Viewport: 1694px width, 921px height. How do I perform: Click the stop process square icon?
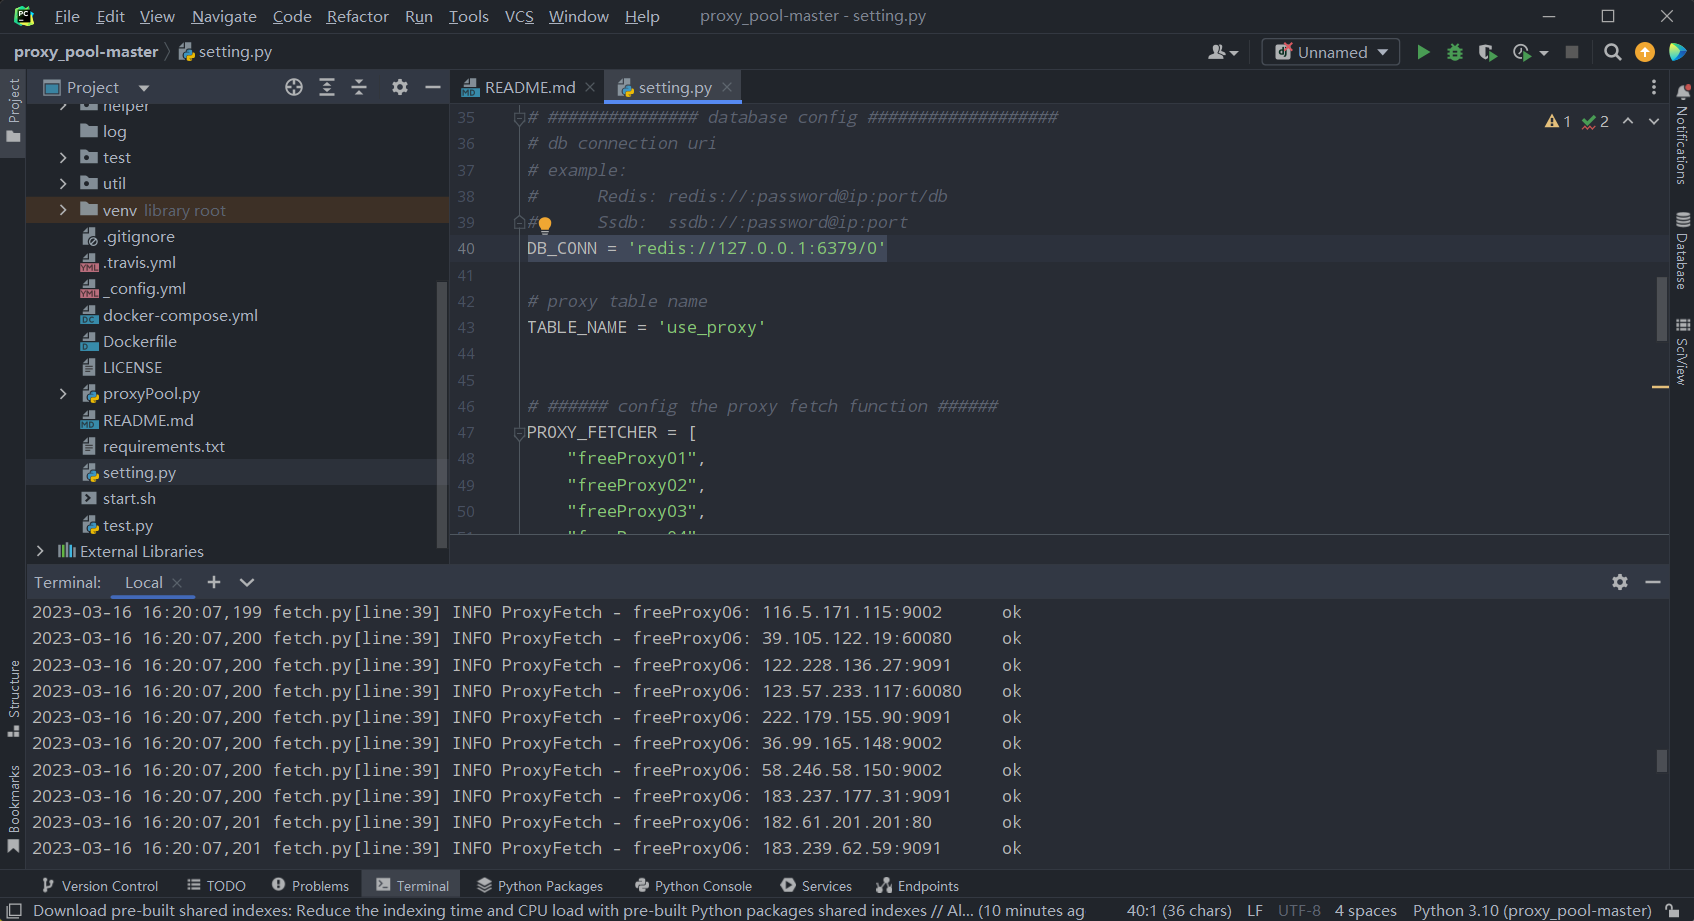pyautogui.click(x=1572, y=52)
